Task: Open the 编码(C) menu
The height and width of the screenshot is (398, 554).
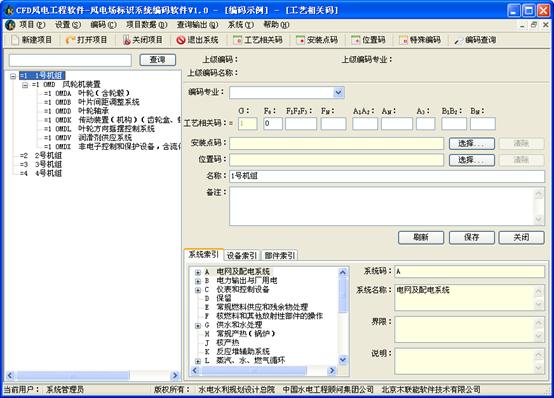Action: tap(103, 25)
